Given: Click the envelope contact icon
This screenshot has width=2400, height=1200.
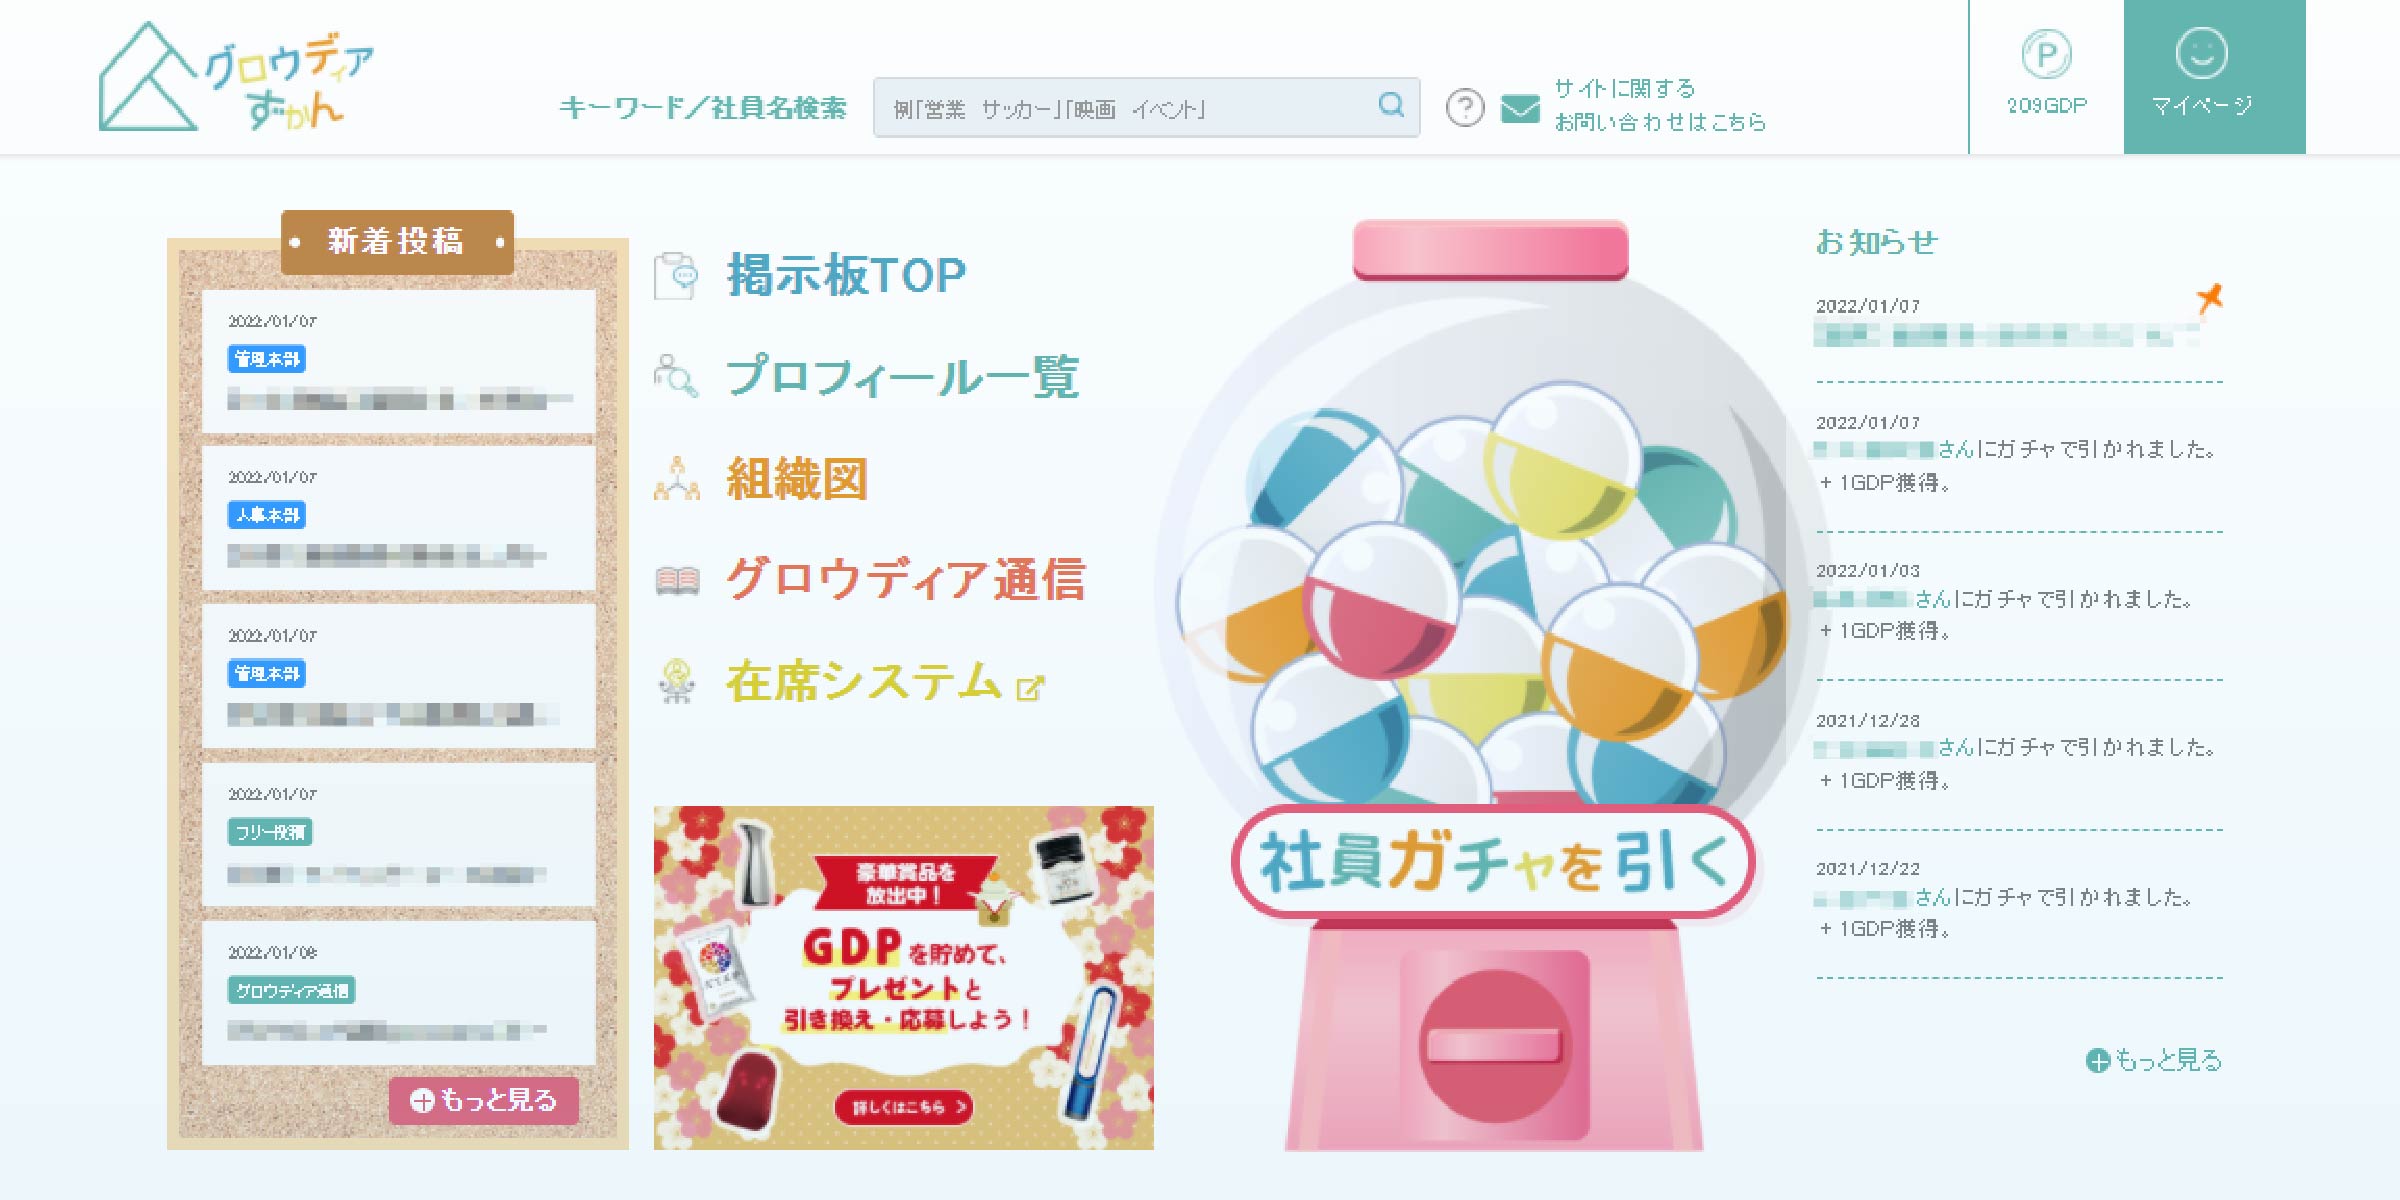Looking at the screenshot, I should (1520, 108).
